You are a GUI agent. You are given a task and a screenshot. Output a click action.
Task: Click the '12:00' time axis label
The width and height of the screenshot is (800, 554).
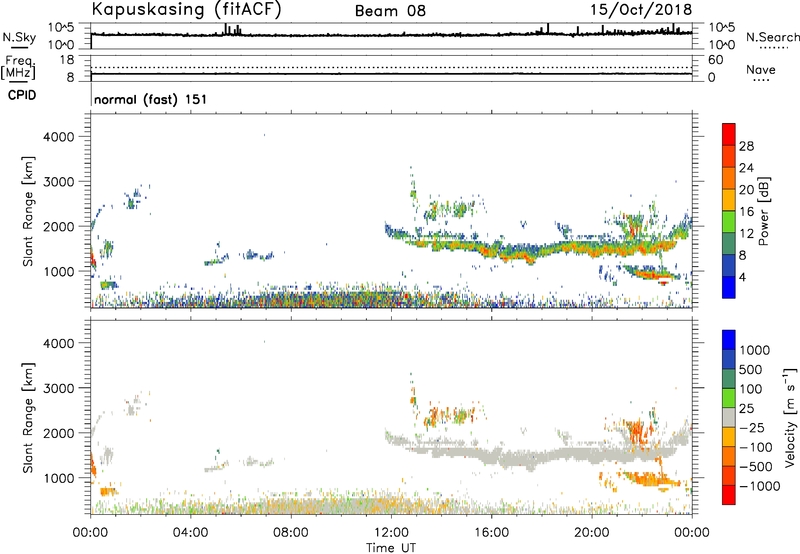tap(391, 533)
